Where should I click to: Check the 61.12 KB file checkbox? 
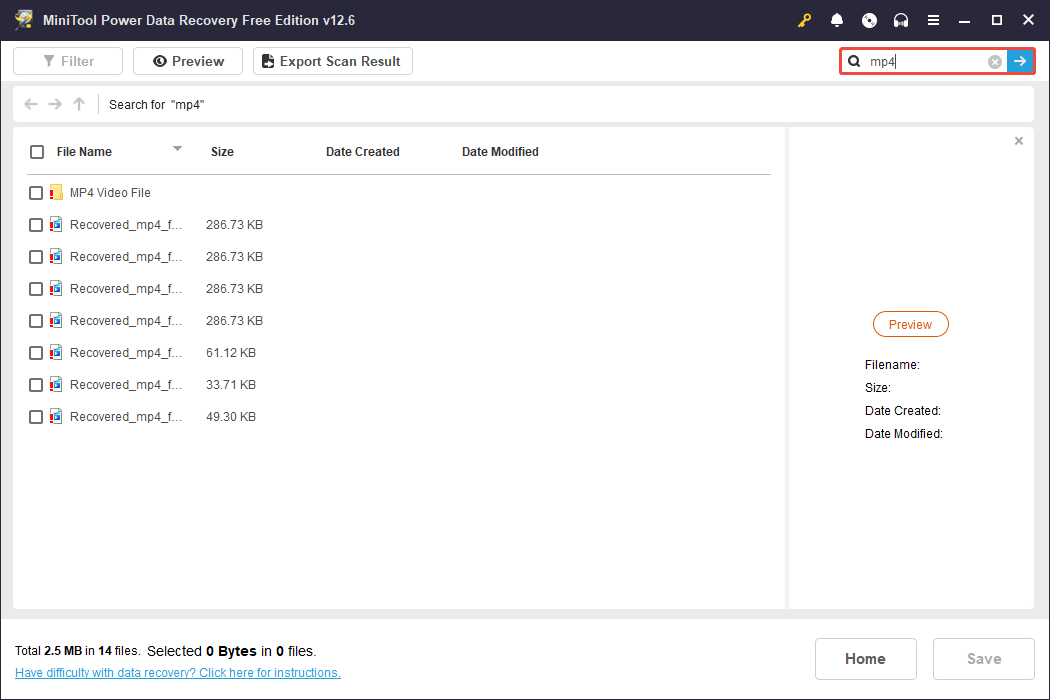[x=36, y=353]
